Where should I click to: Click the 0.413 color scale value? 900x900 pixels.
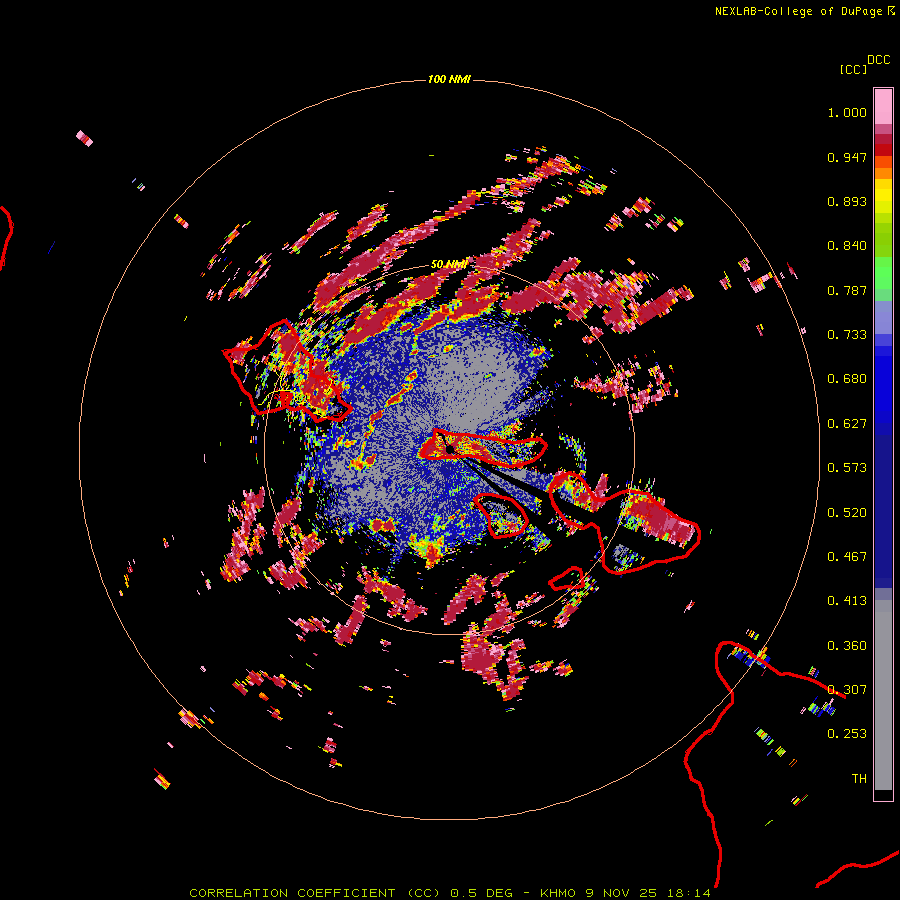pos(847,601)
